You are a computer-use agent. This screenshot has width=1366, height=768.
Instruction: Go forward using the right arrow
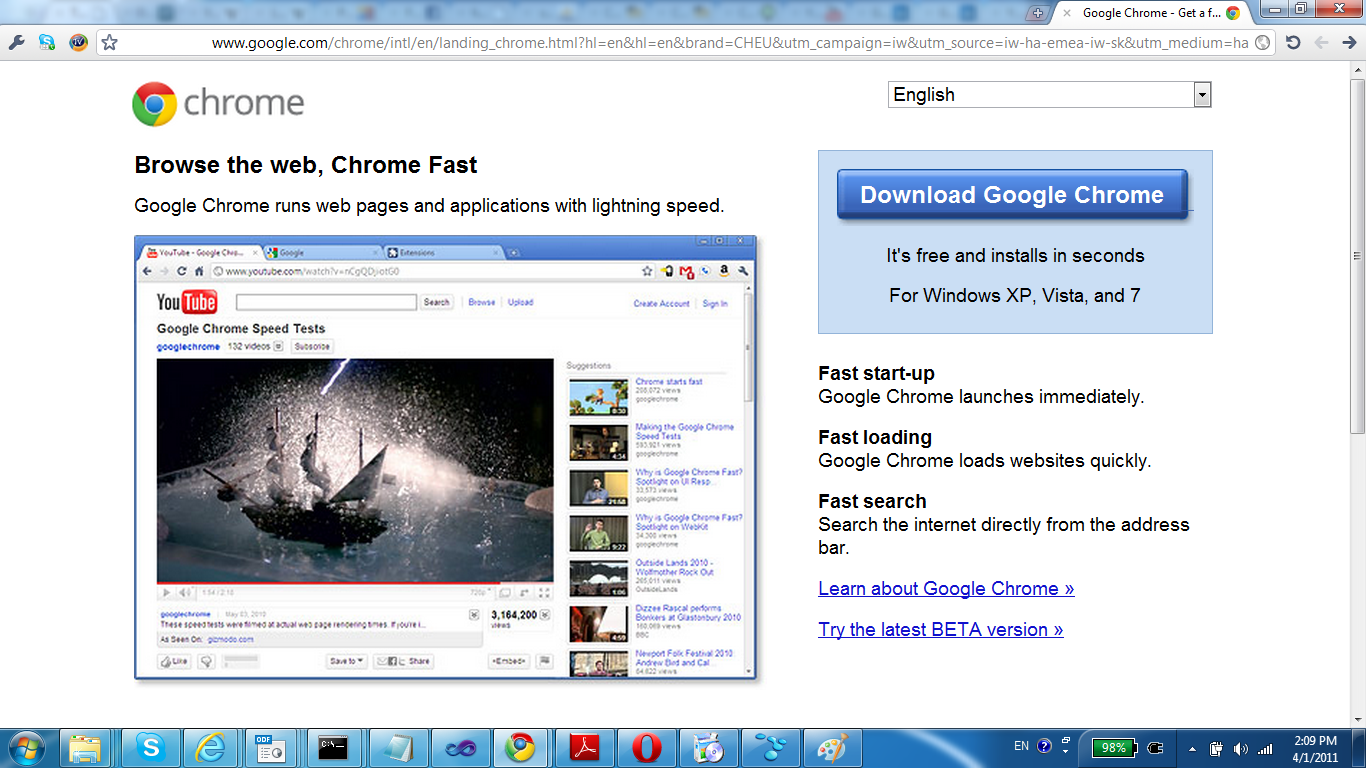click(x=1349, y=43)
